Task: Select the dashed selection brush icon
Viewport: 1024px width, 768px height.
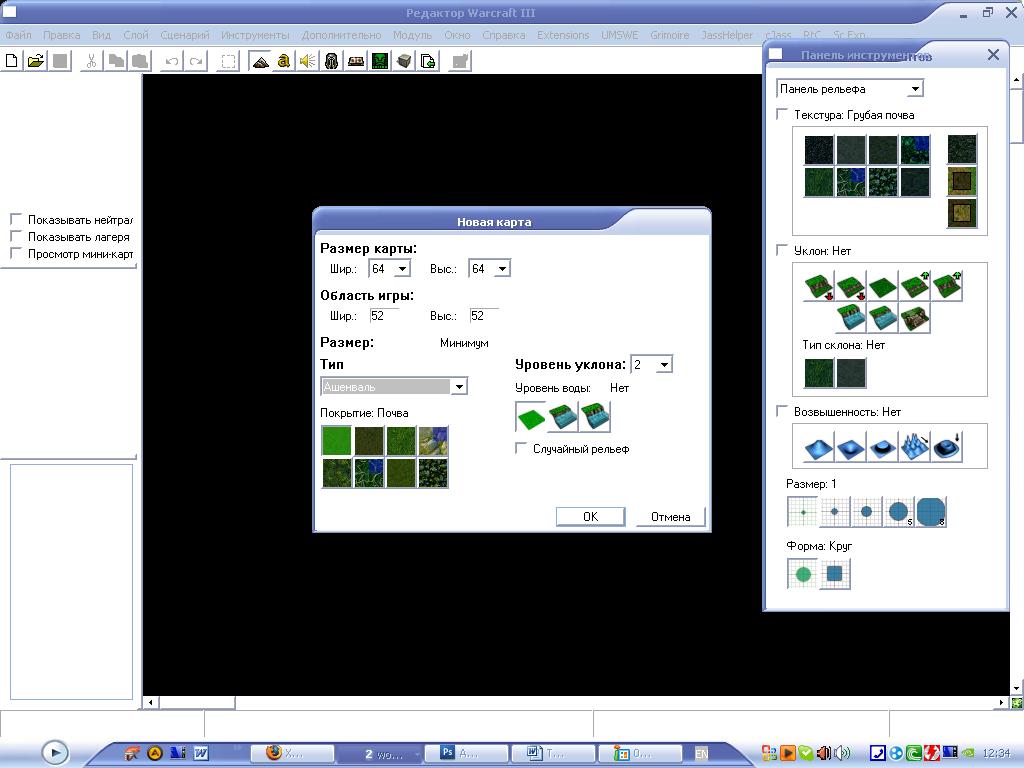Action: (x=228, y=61)
